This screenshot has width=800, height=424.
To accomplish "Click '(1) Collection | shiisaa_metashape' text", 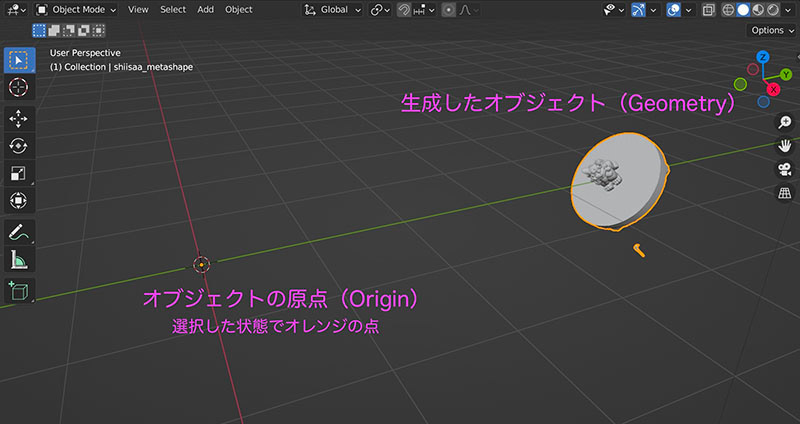I will click(121, 67).
